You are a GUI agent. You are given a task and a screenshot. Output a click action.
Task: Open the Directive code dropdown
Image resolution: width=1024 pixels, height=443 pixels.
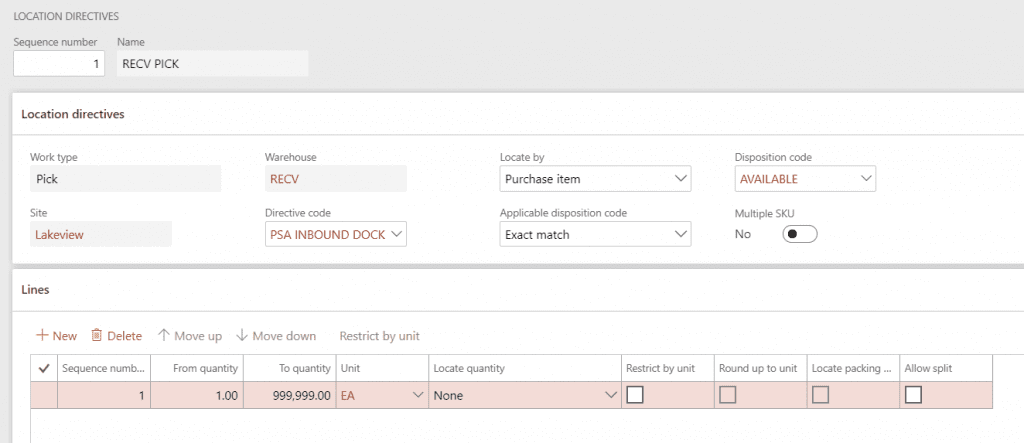coord(396,234)
